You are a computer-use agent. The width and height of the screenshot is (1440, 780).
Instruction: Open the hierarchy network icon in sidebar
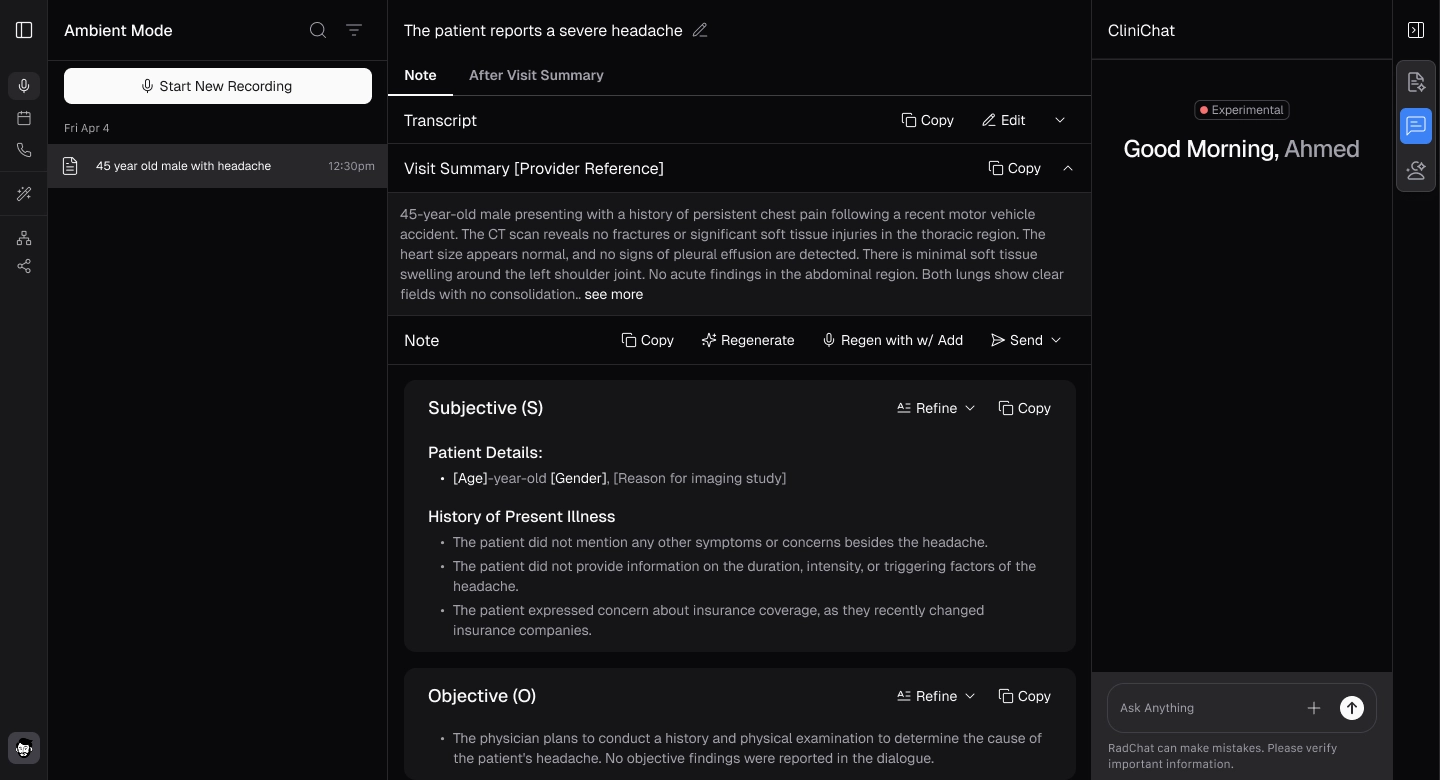tap(24, 238)
